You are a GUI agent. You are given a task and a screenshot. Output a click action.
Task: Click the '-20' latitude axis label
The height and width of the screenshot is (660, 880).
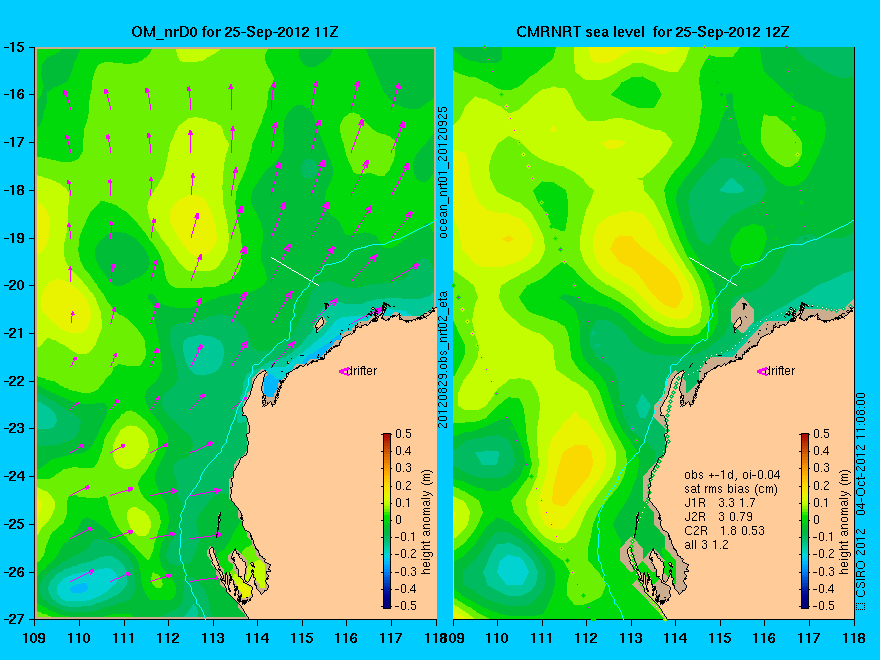click(x=14, y=285)
